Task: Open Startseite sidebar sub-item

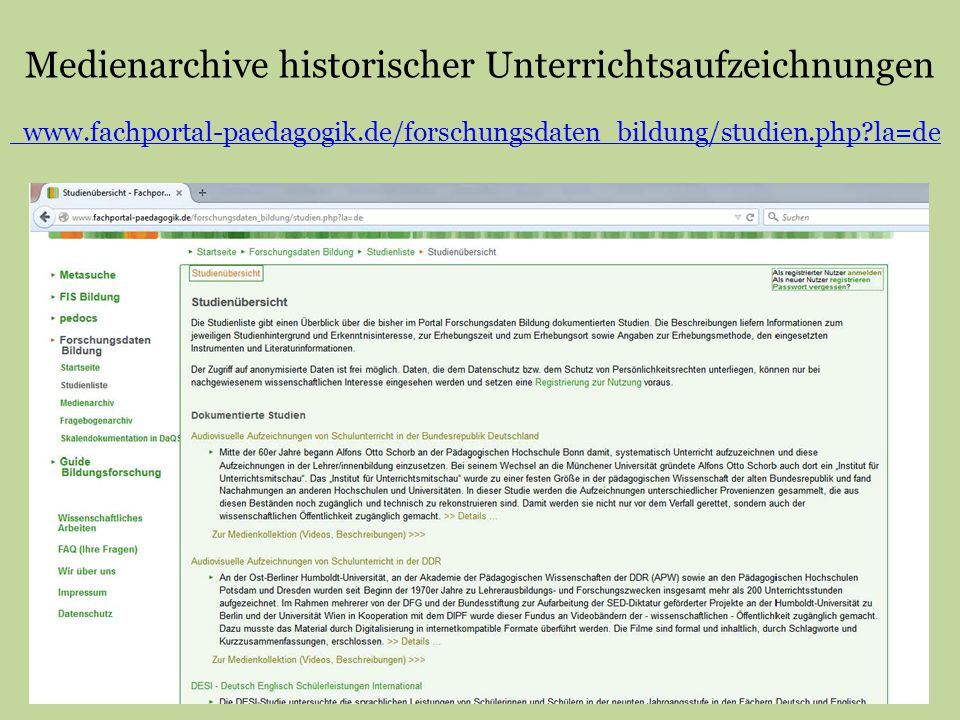Action: tap(80, 367)
